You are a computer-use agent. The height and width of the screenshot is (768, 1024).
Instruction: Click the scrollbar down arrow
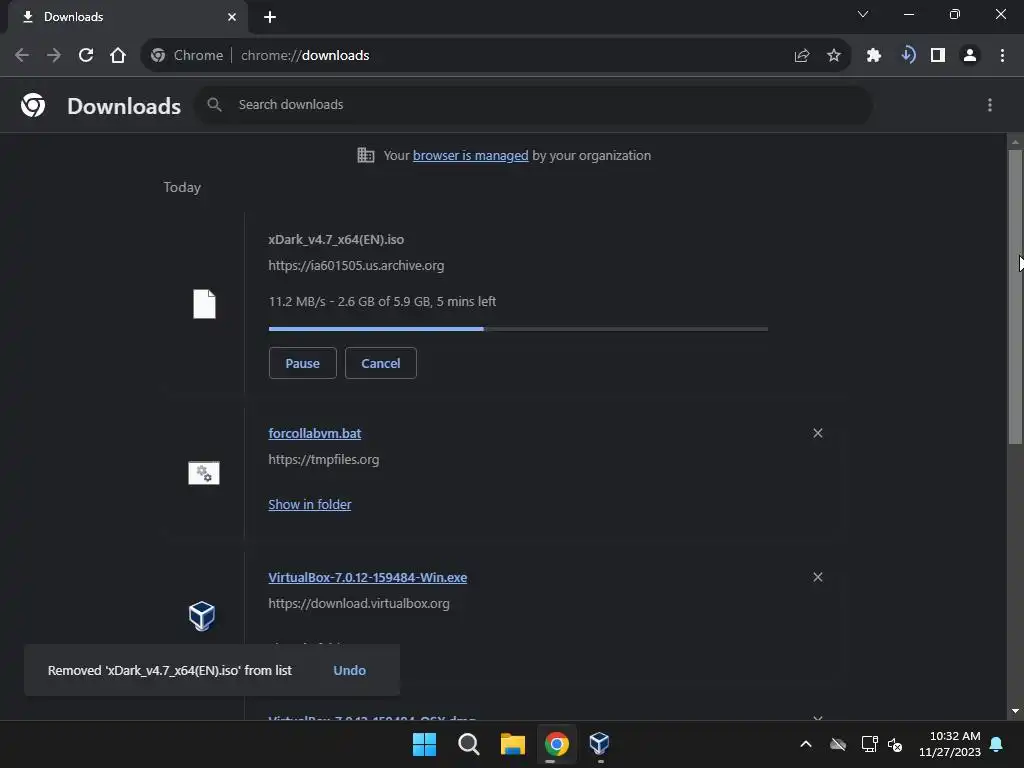pos(1015,711)
